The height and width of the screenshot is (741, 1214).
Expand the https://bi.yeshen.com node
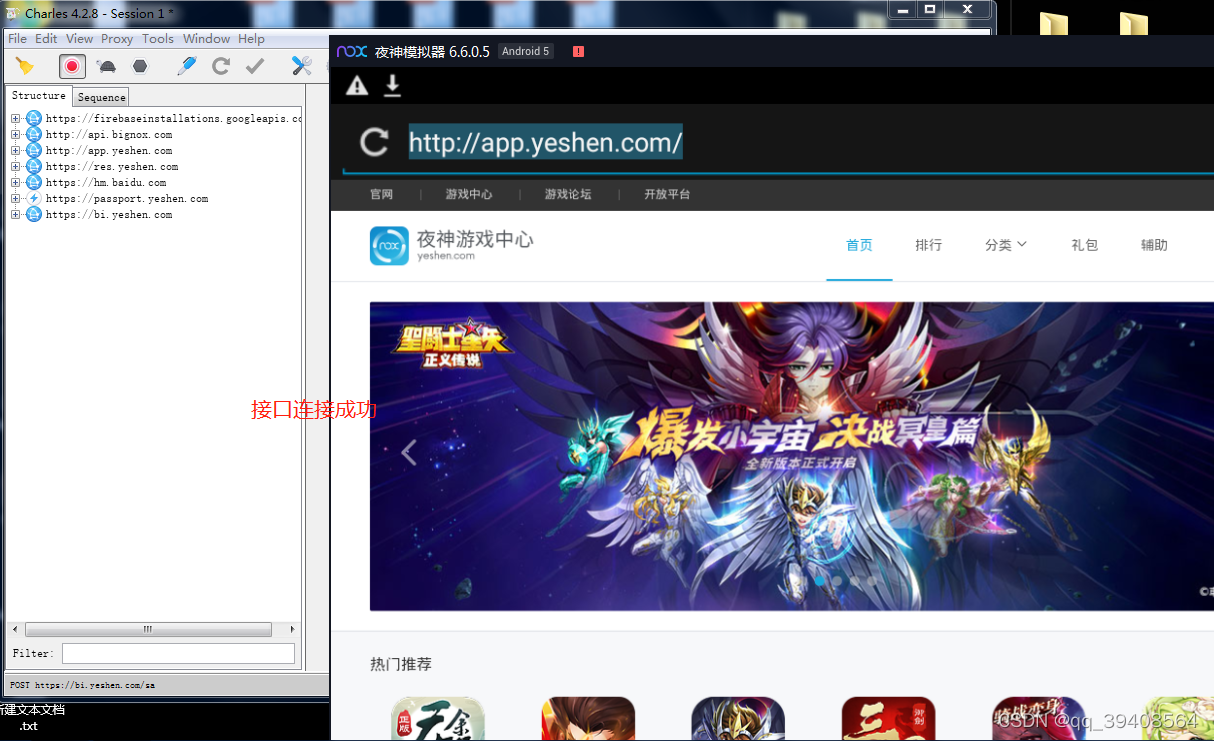click(x=16, y=215)
